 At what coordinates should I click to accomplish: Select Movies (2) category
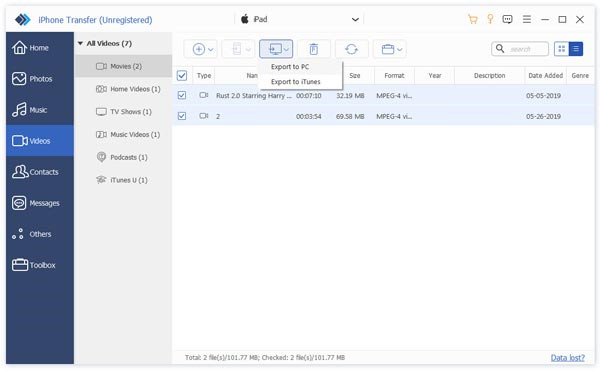(124, 66)
